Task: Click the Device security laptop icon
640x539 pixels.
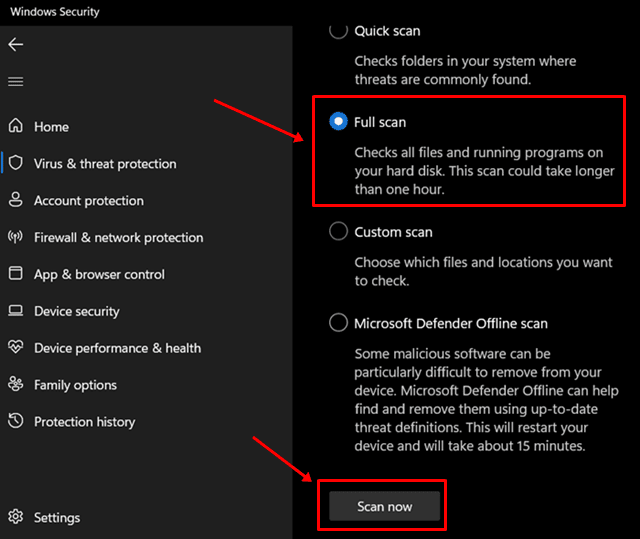Action: [x=15, y=311]
